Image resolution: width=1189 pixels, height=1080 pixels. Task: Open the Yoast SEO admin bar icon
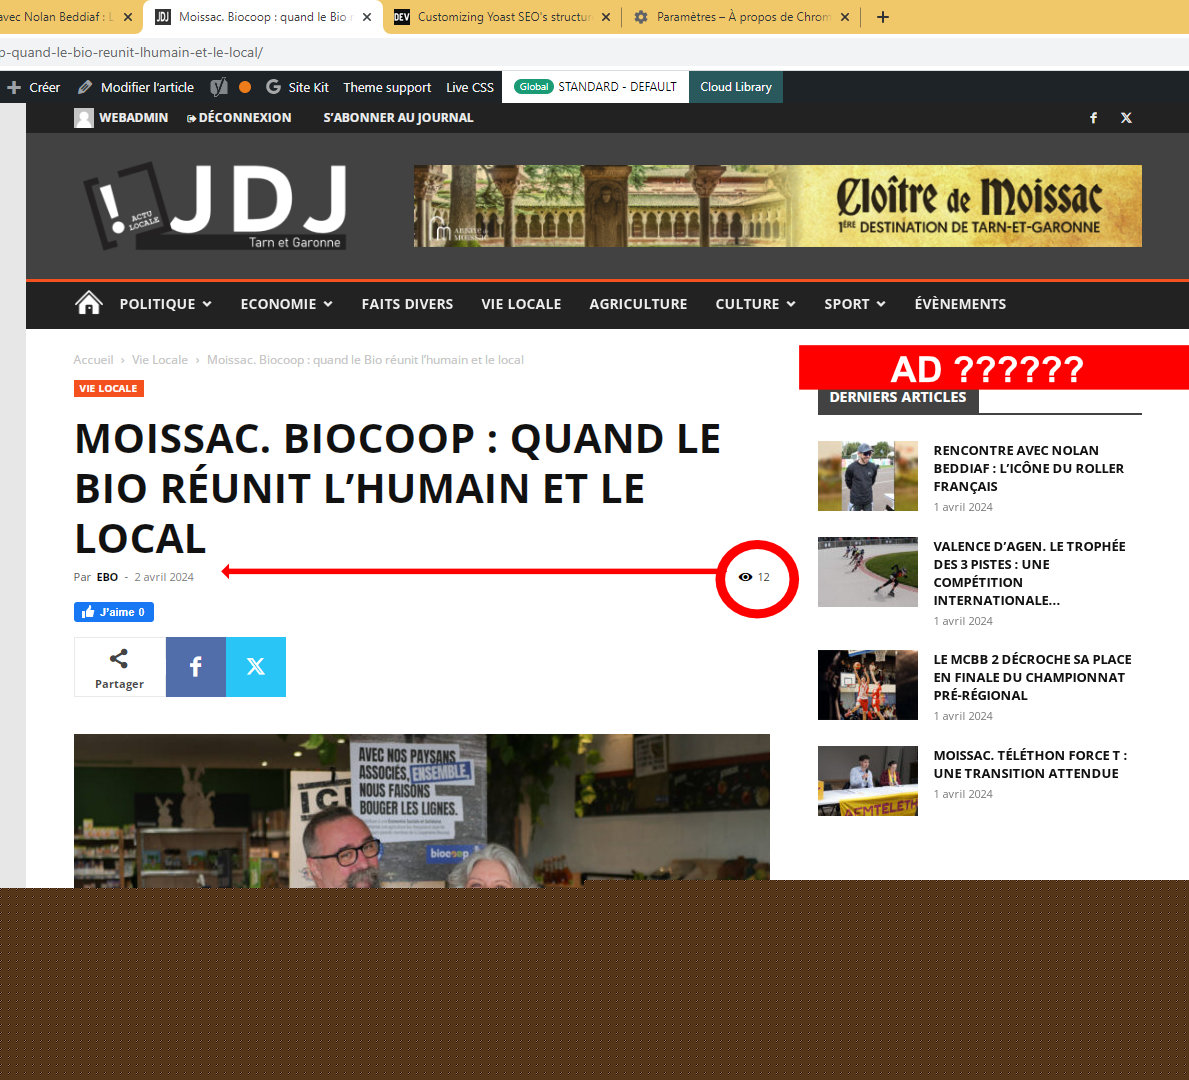[218, 87]
